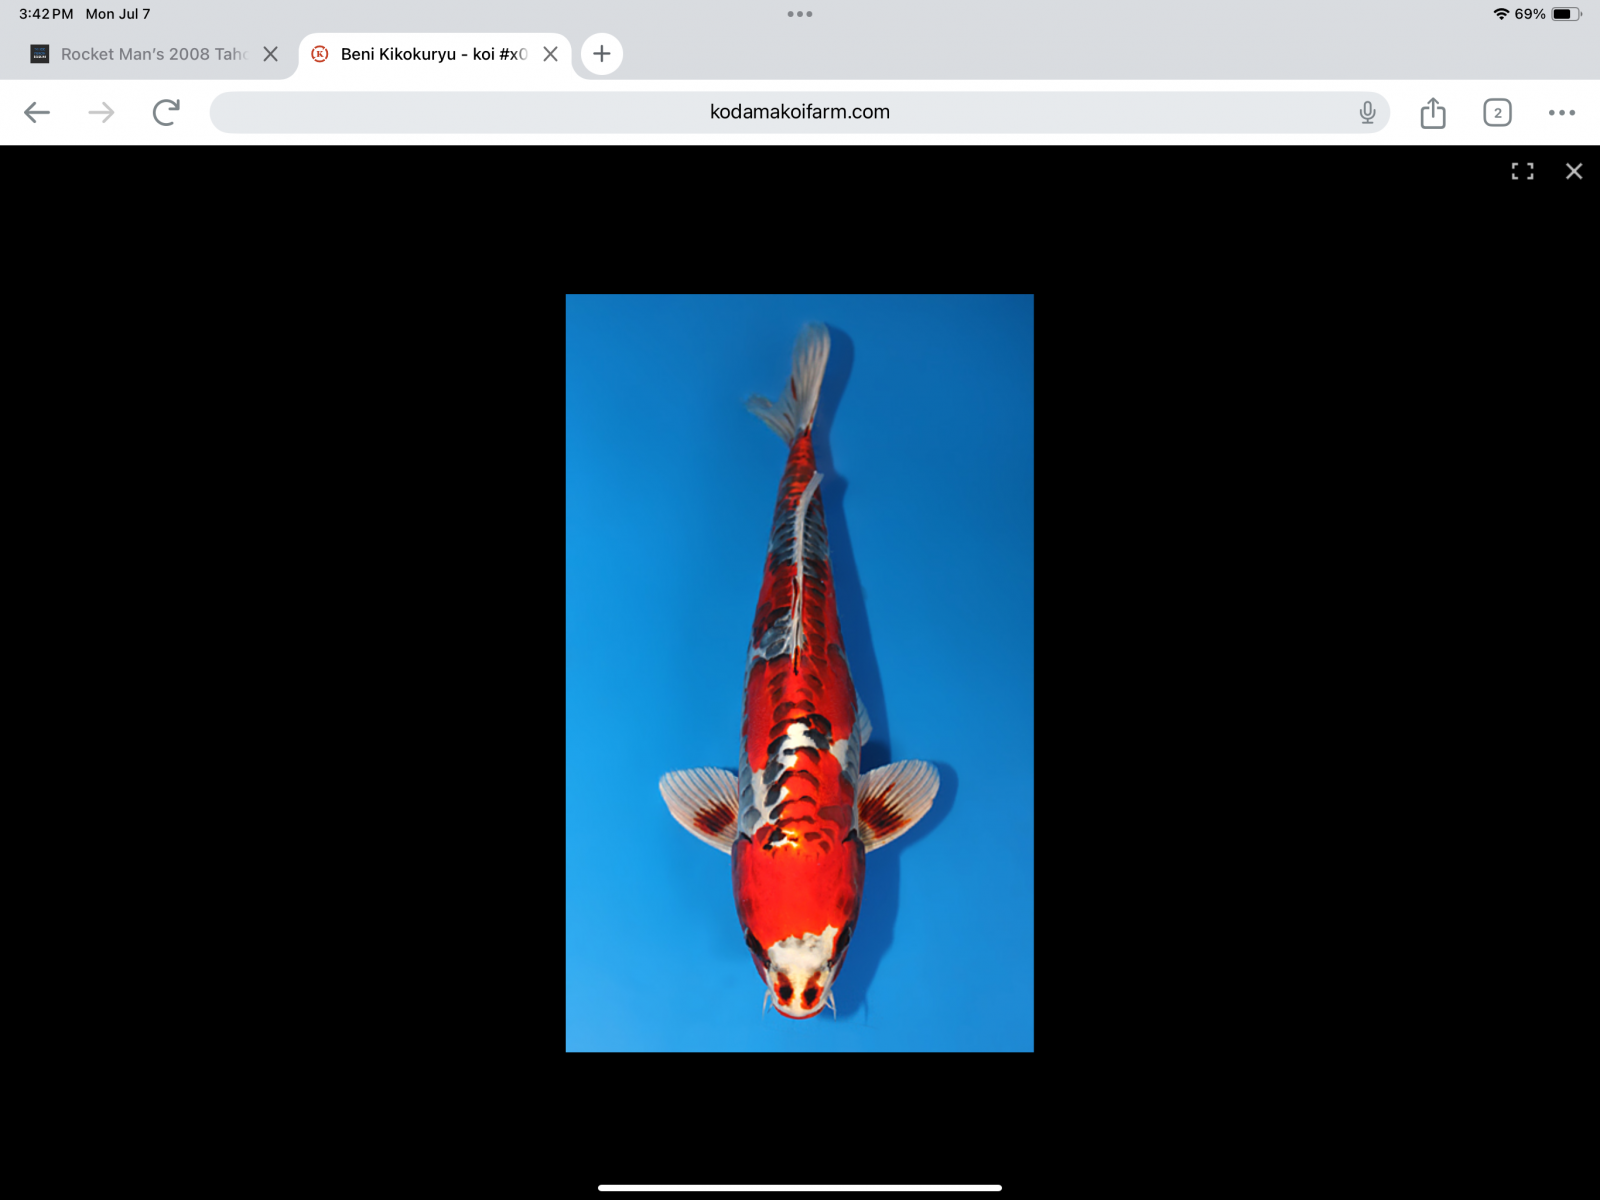Tap the home indicator bar

pos(800,1188)
